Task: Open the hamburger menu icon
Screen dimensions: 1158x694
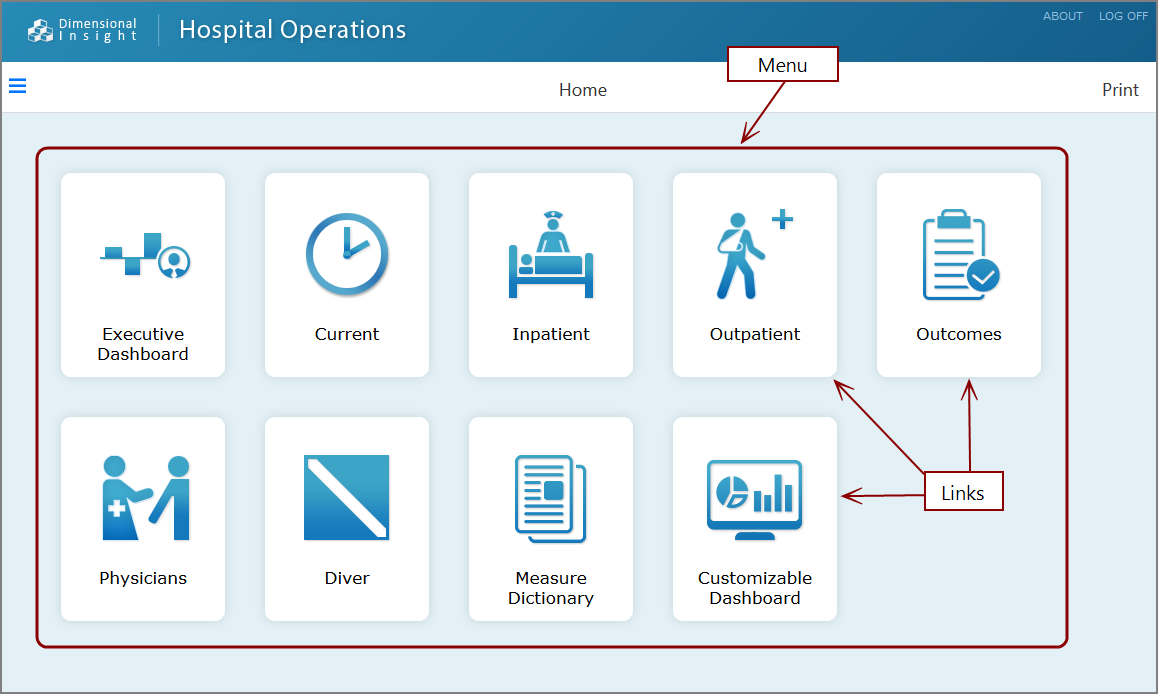Action: click(x=17, y=86)
